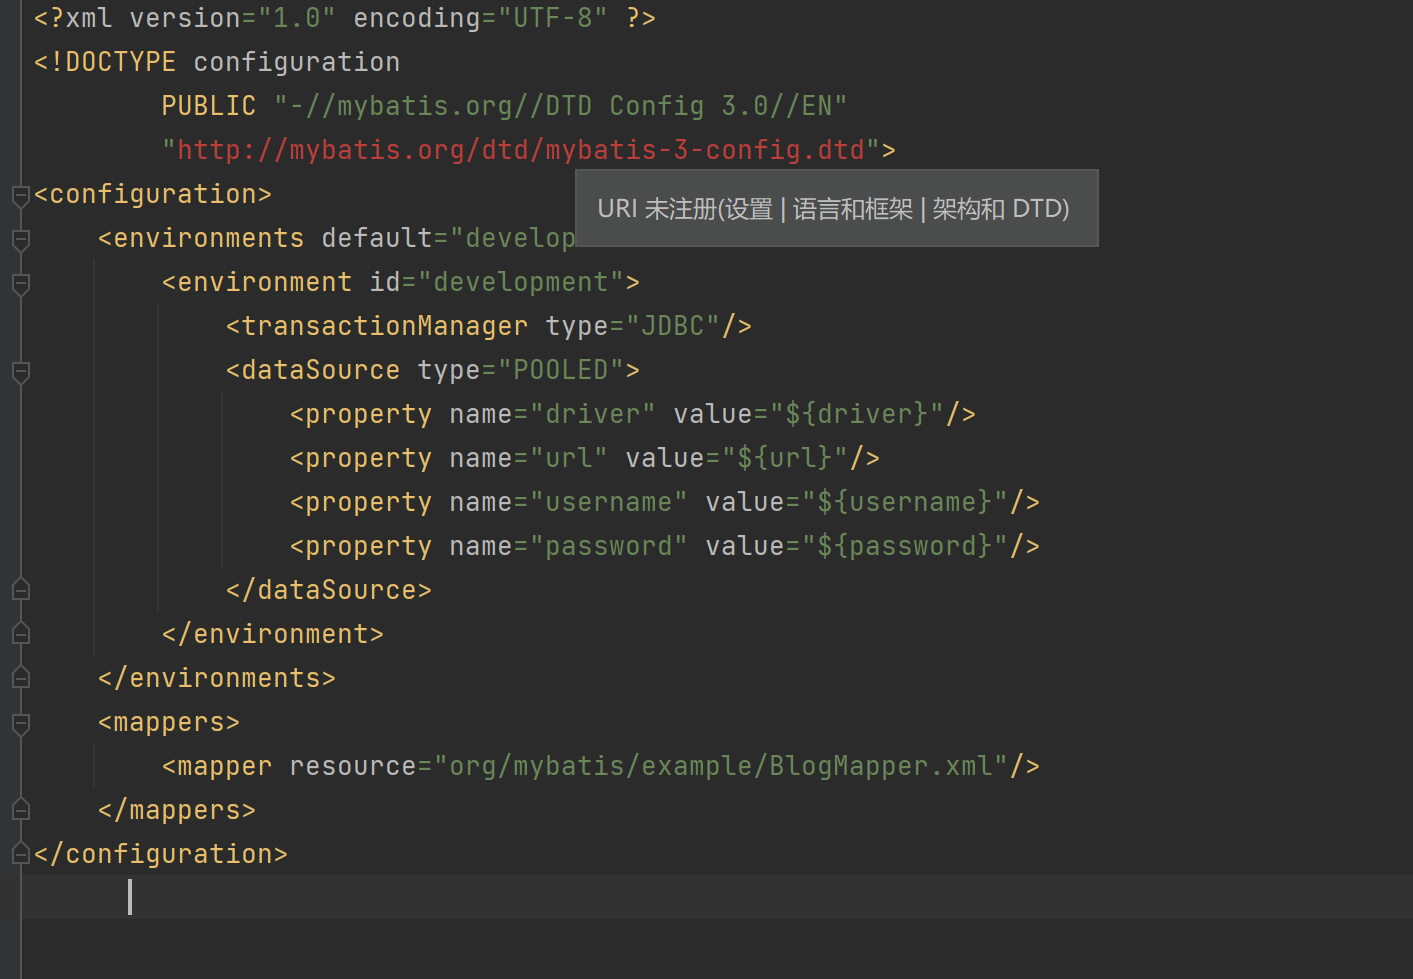Click the mybatis-3-config.dtd URL text
This screenshot has height=979, width=1413.
(520, 149)
